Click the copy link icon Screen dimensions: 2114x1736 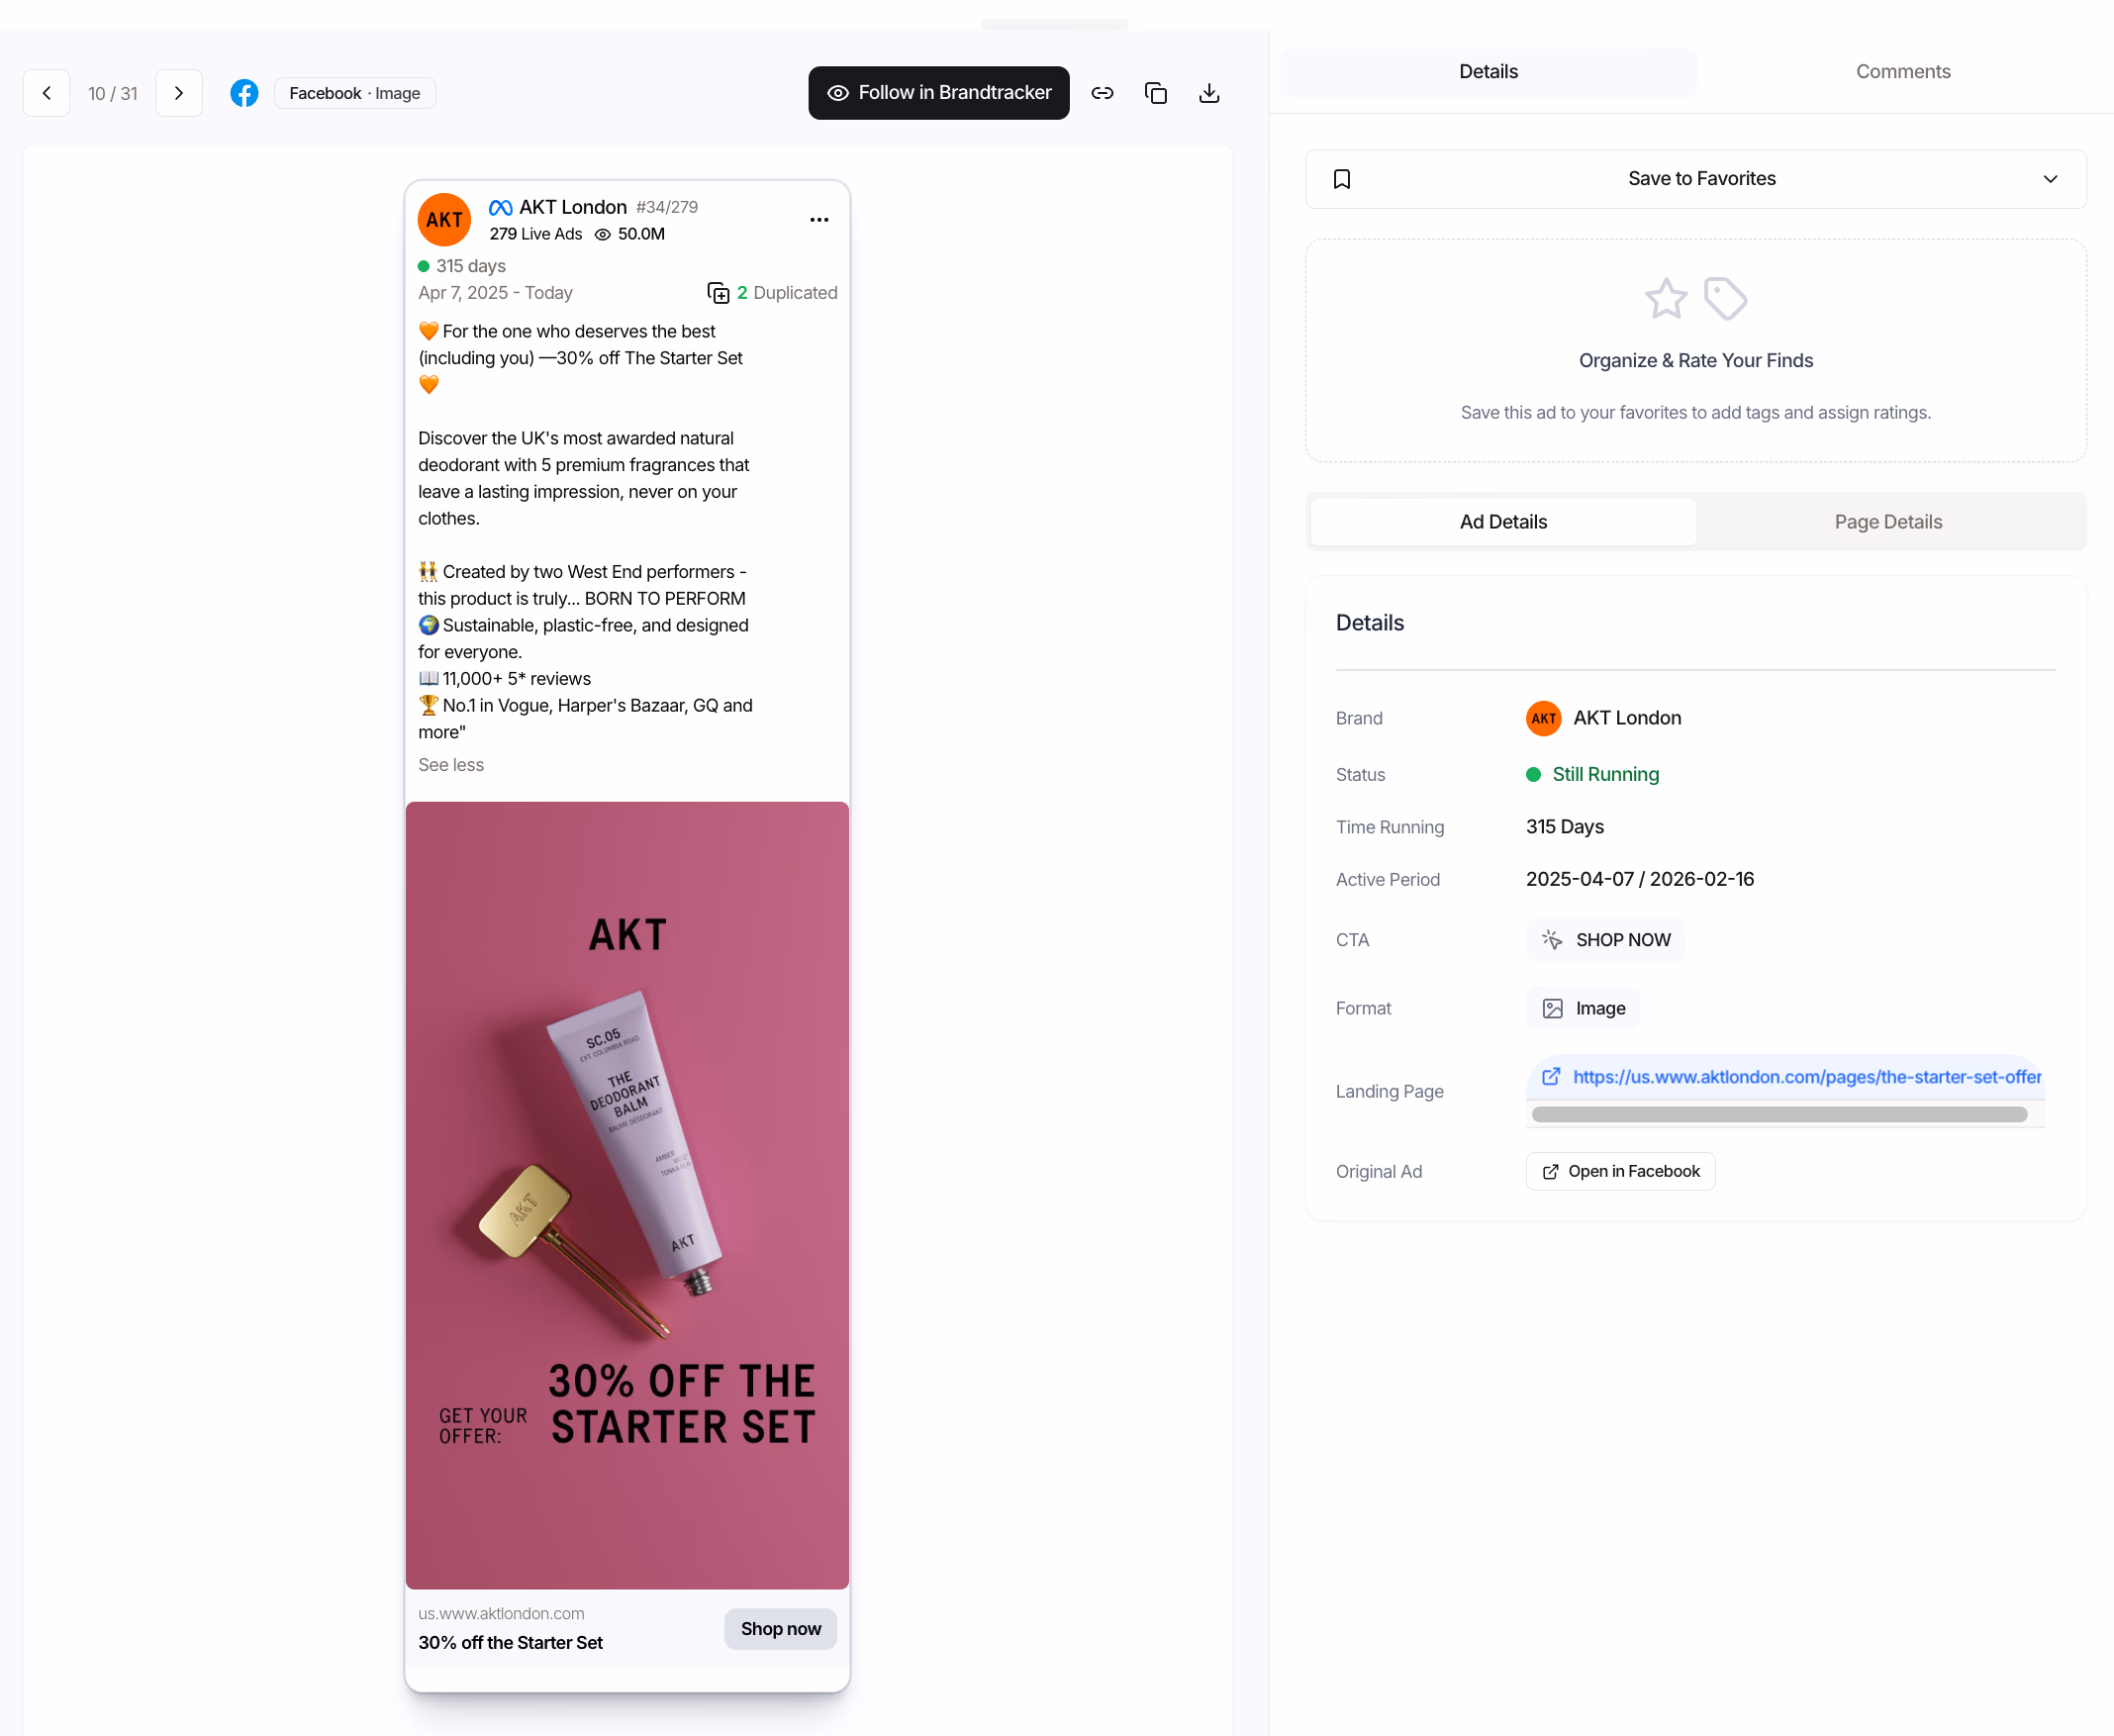click(x=1102, y=93)
